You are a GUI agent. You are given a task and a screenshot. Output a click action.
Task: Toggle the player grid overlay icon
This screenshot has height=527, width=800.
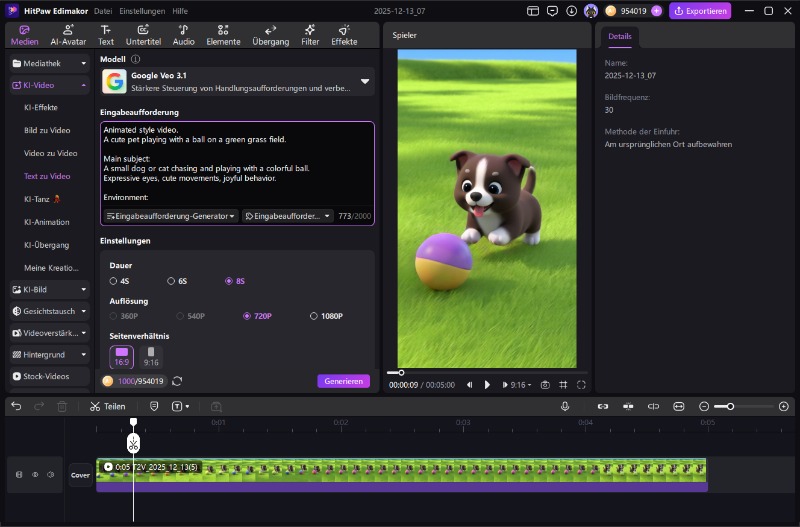(563, 385)
